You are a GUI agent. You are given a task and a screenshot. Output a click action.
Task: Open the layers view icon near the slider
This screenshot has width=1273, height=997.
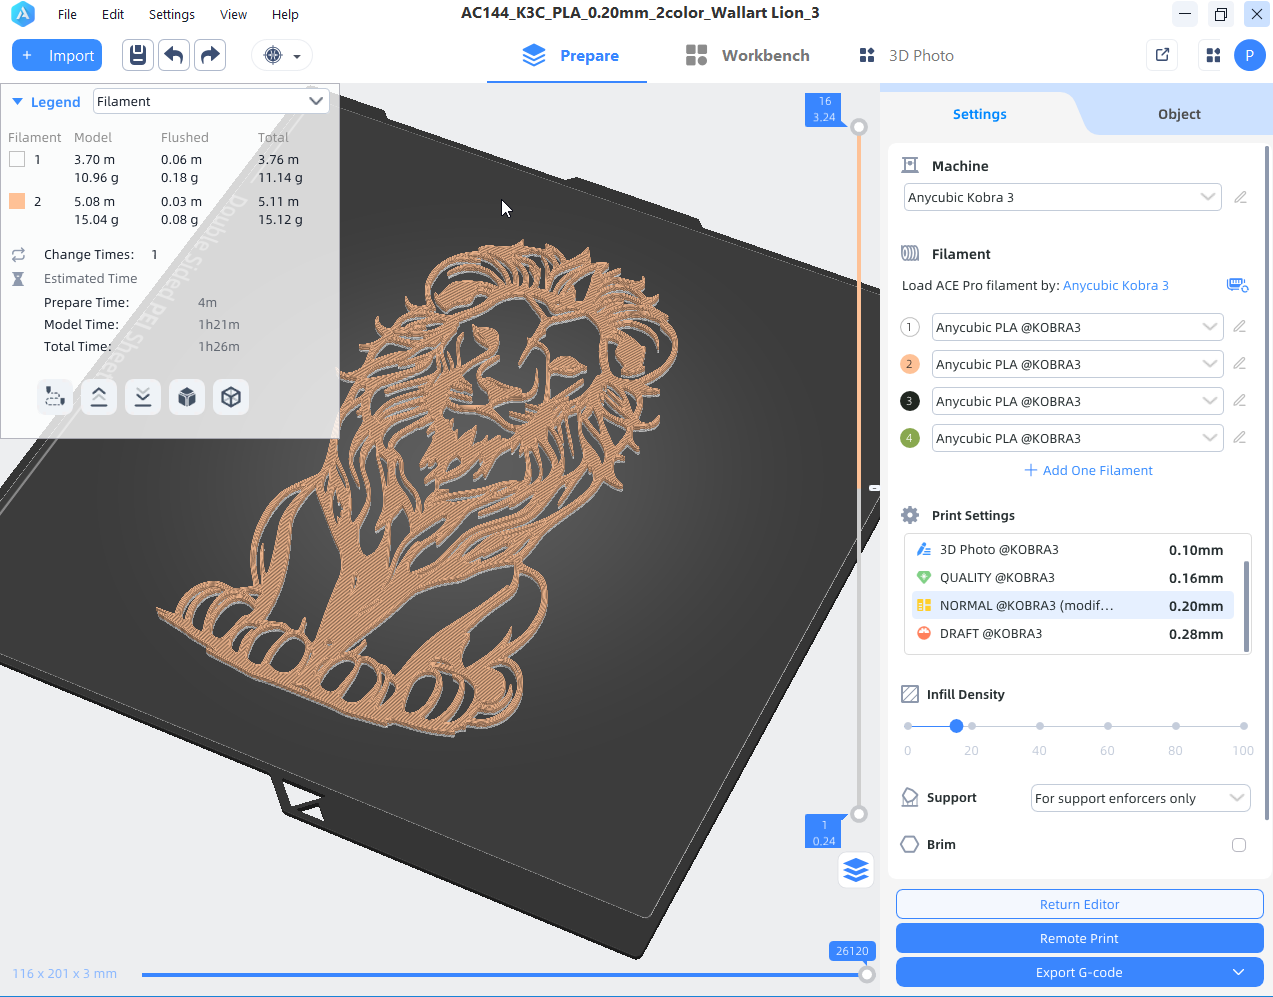coord(856,870)
